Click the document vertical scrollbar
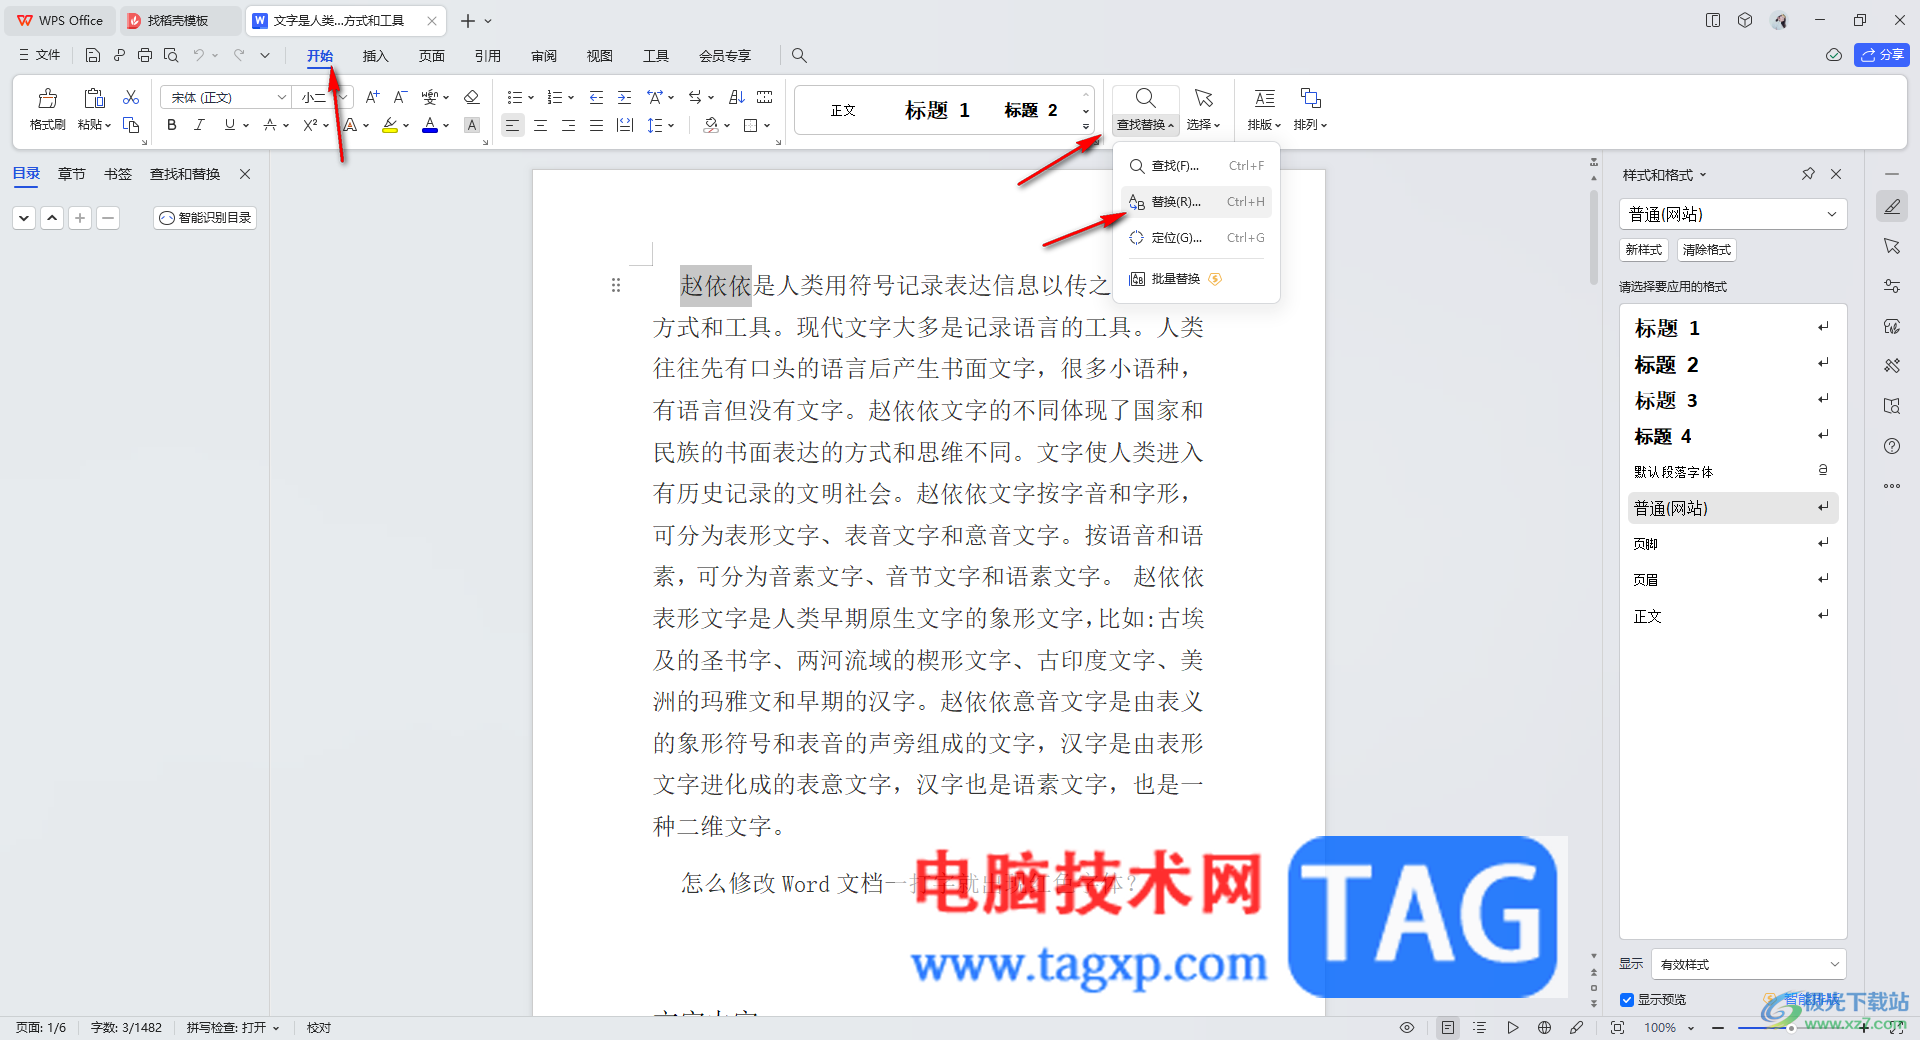 (1594, 236)
